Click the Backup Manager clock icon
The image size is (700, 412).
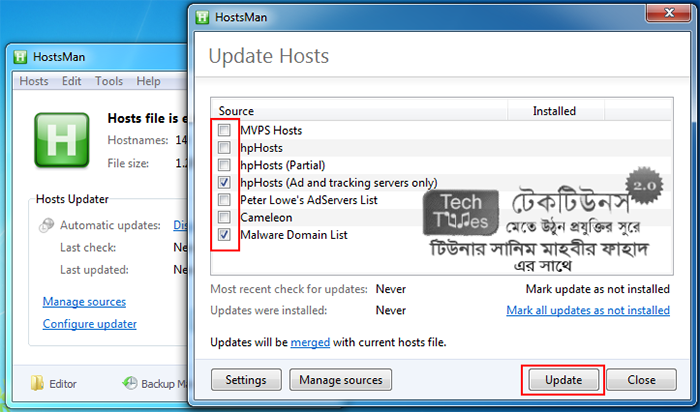pyautogui.click(x=130, y=383)
